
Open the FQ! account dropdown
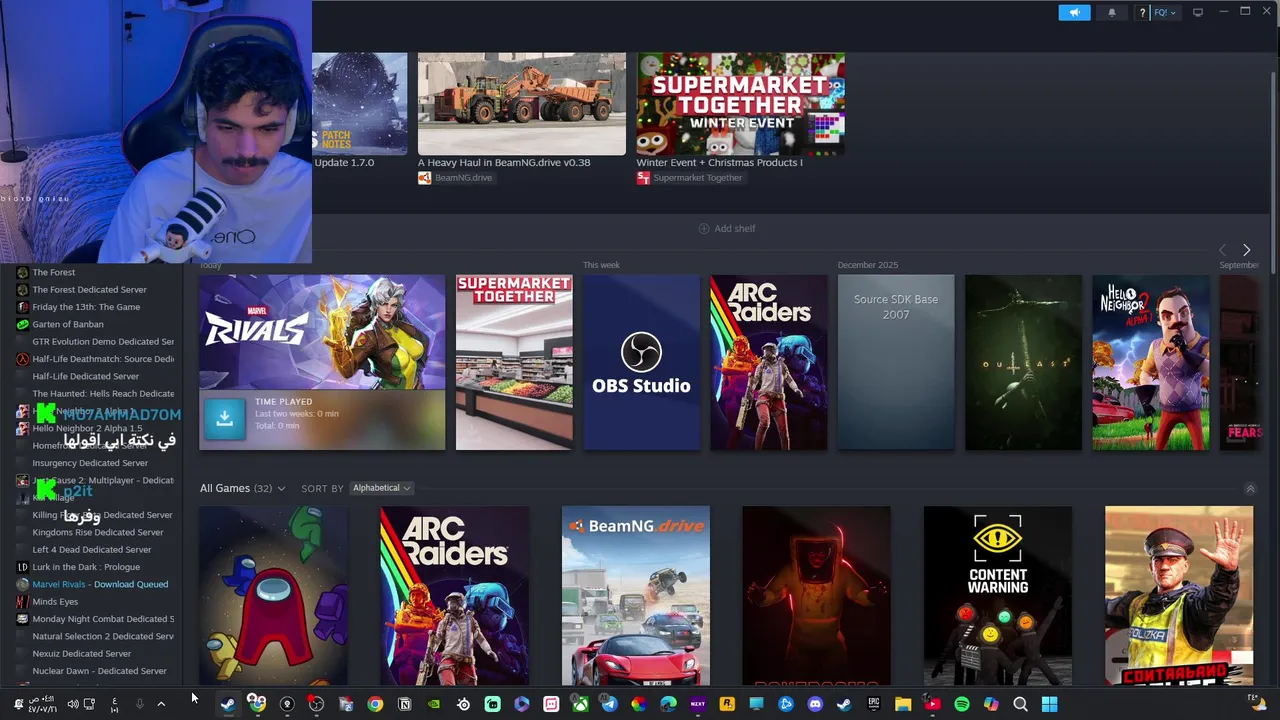tap(1165, 12)
